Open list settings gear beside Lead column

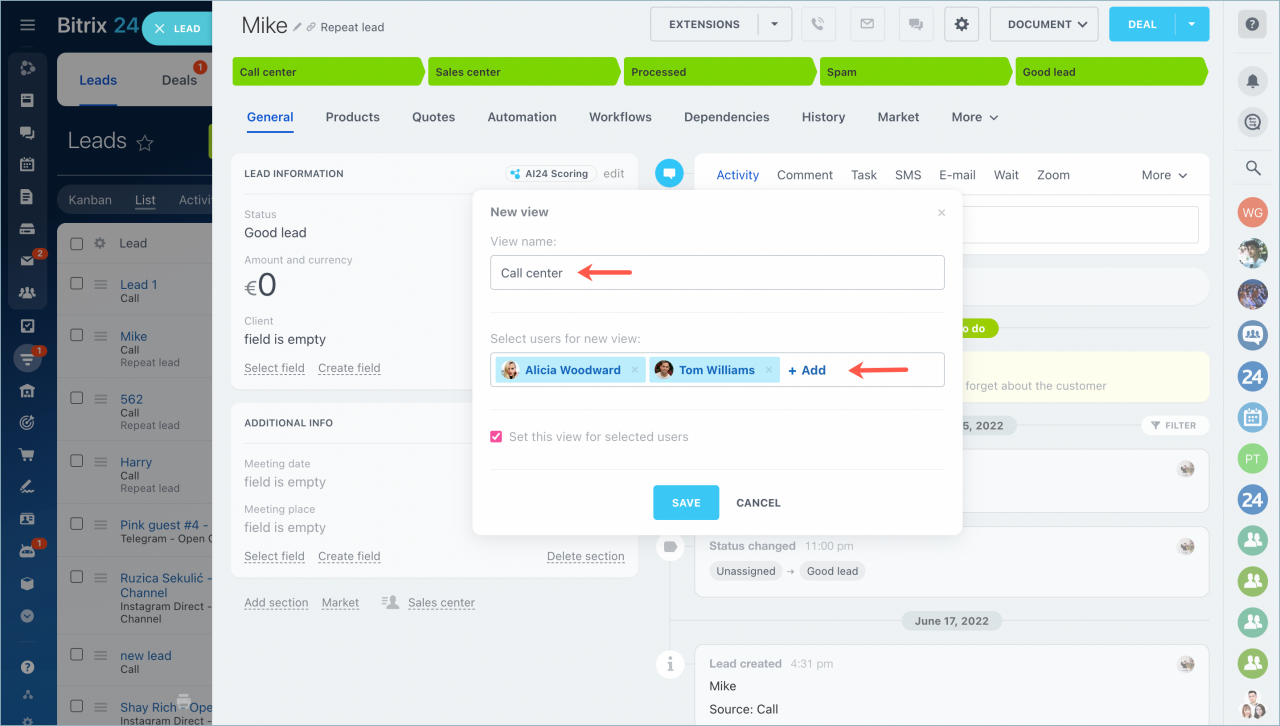tap(99, 243)
